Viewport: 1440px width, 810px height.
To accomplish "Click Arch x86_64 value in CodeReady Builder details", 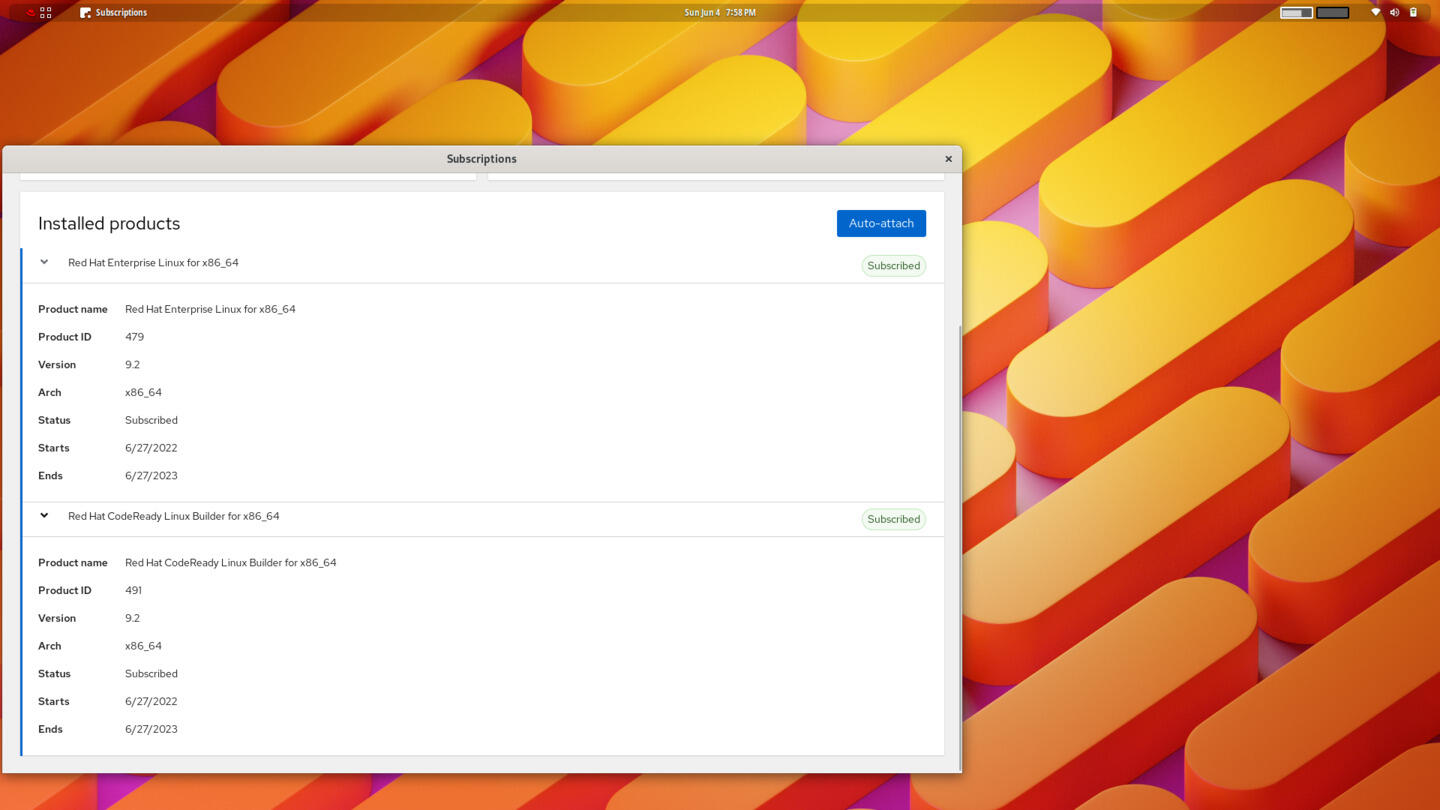I will pyautogui.click(x=143, y=646).
